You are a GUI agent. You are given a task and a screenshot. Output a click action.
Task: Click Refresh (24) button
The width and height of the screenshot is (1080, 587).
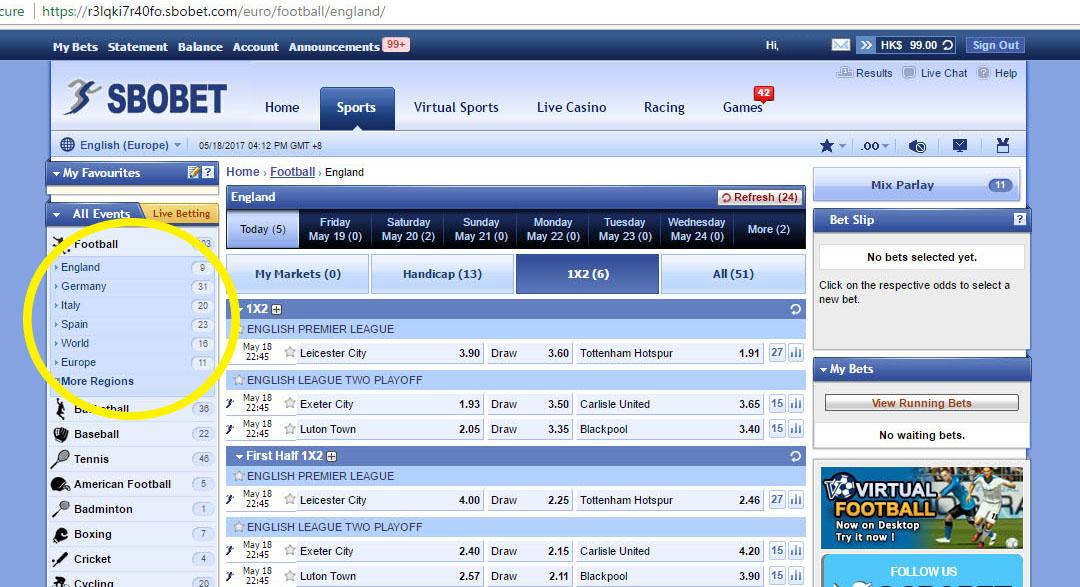click(x=759, y=197)
